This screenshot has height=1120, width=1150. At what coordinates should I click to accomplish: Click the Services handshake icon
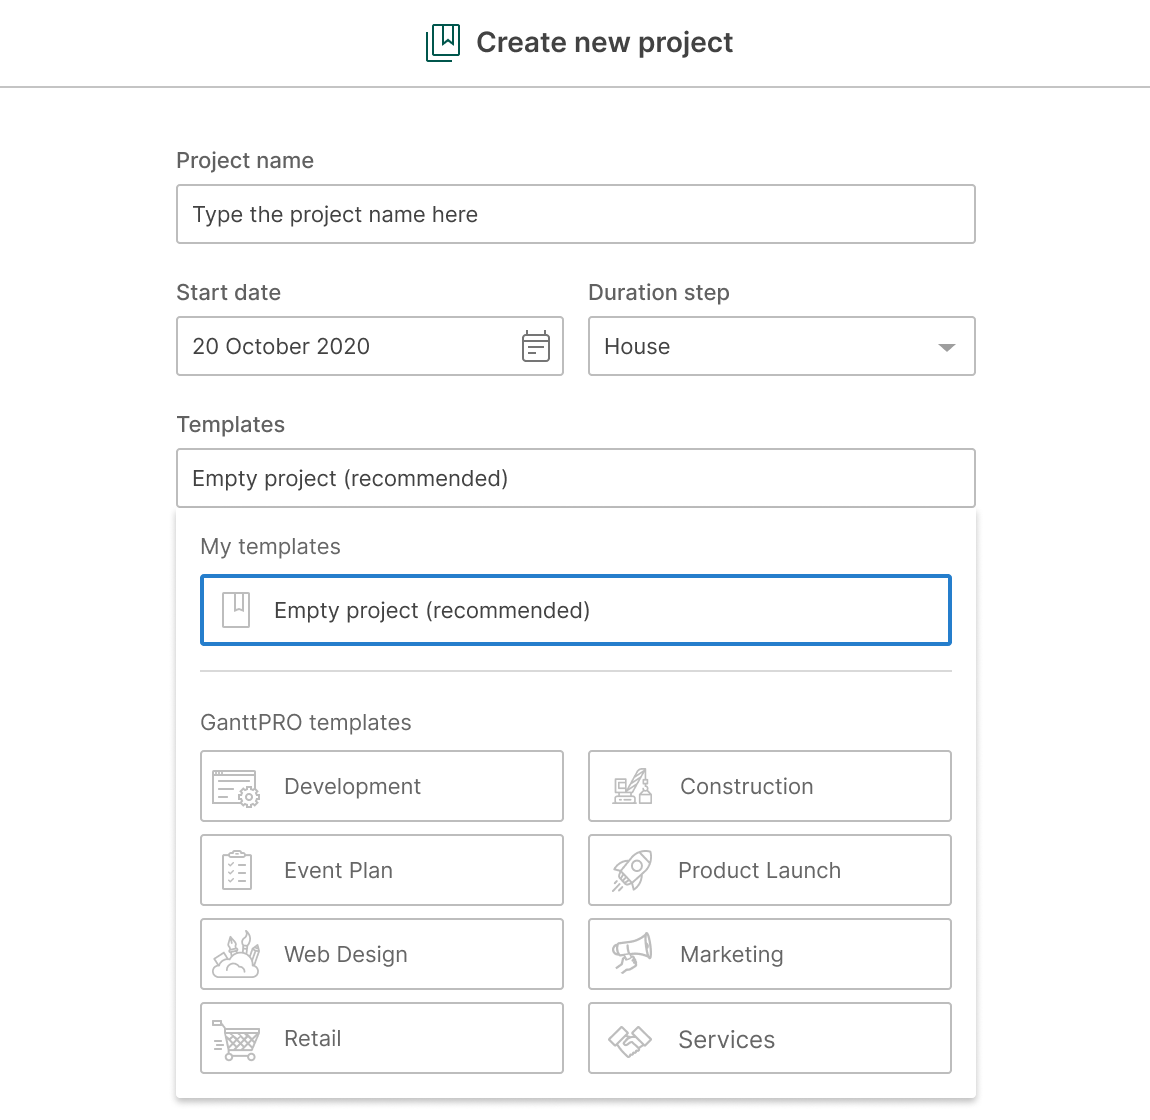pos(630,1040)
